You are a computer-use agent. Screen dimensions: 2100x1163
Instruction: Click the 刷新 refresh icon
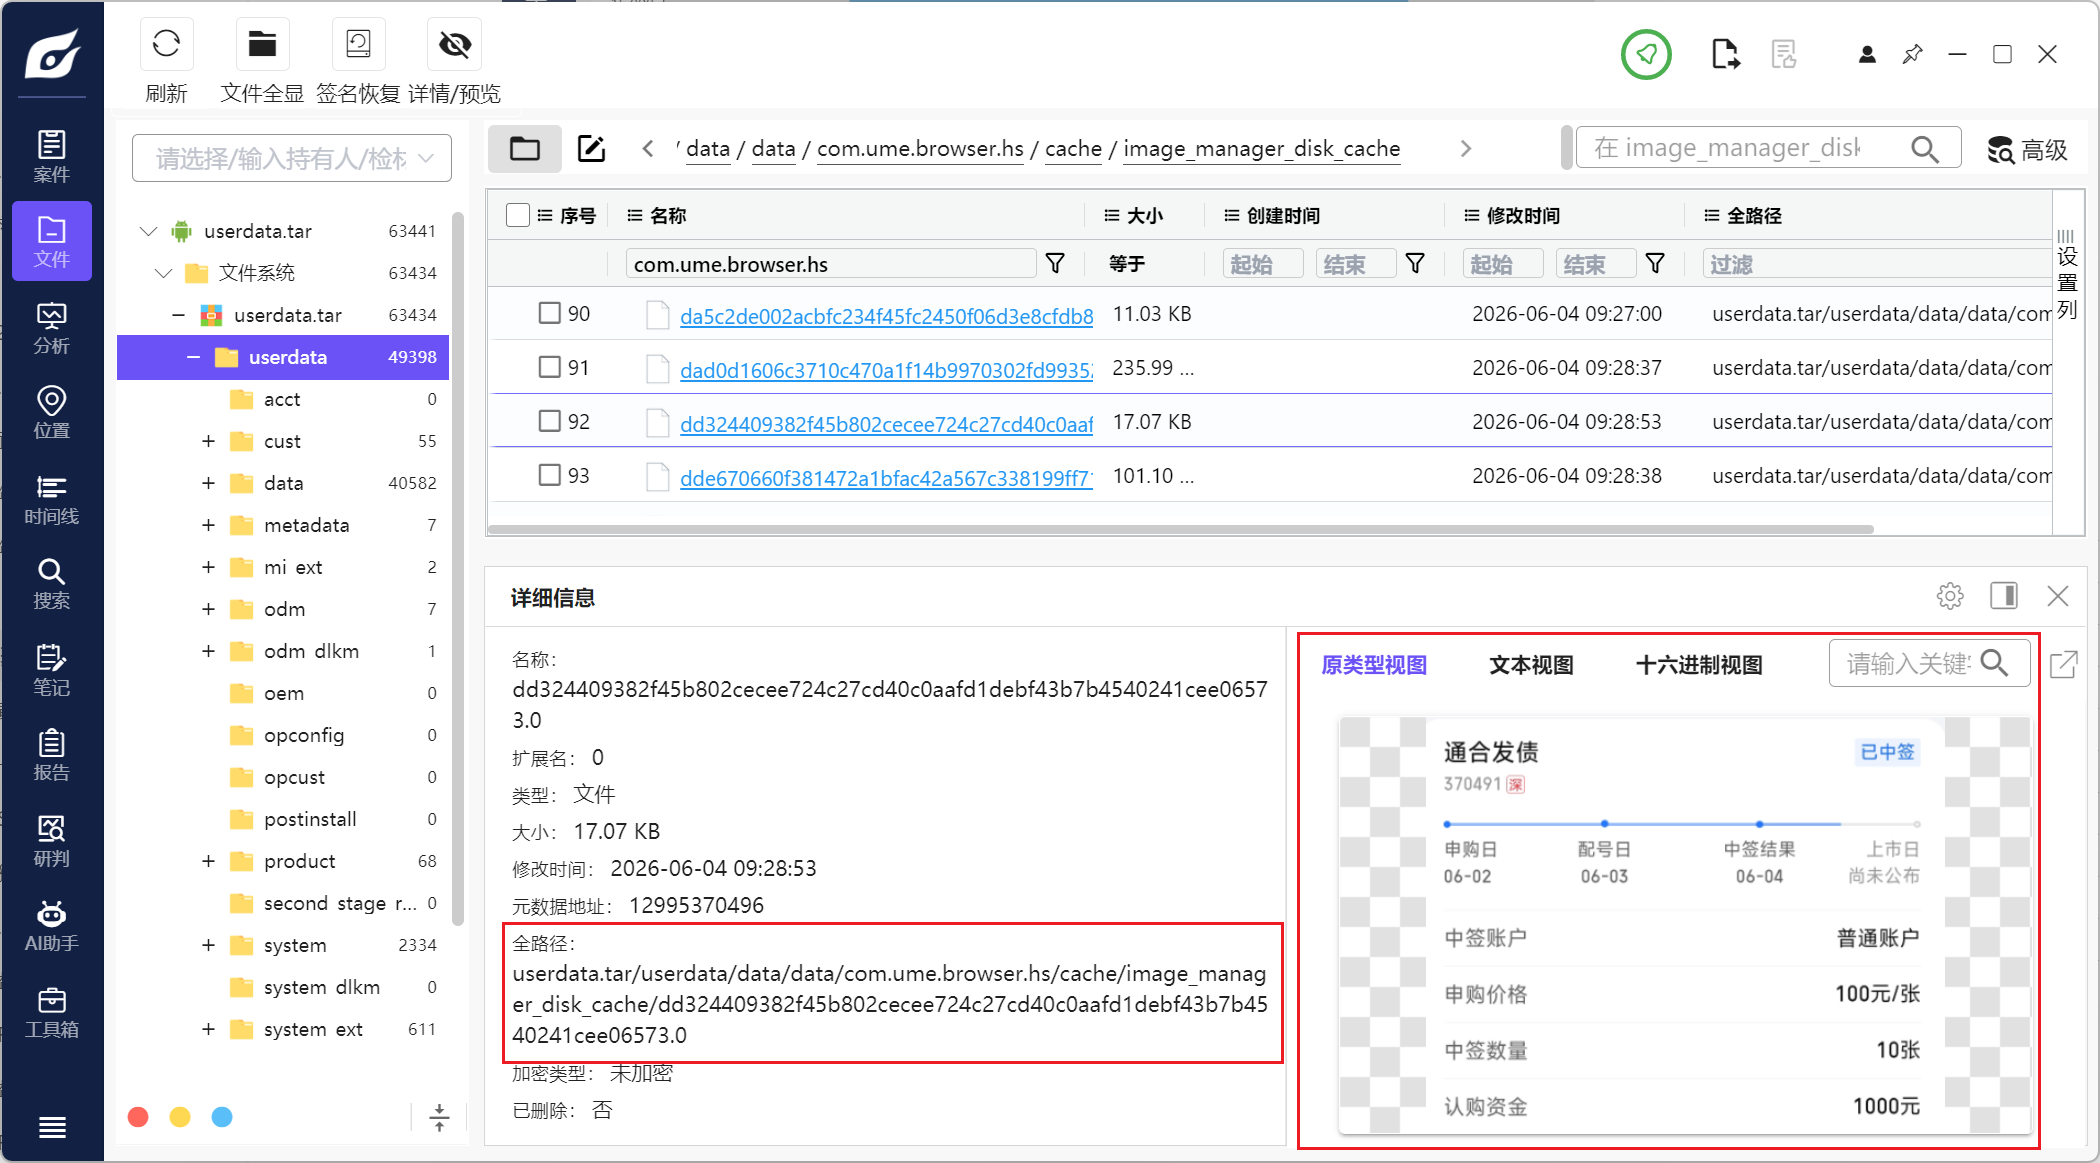pyautogui.click(x=166, y=44)
